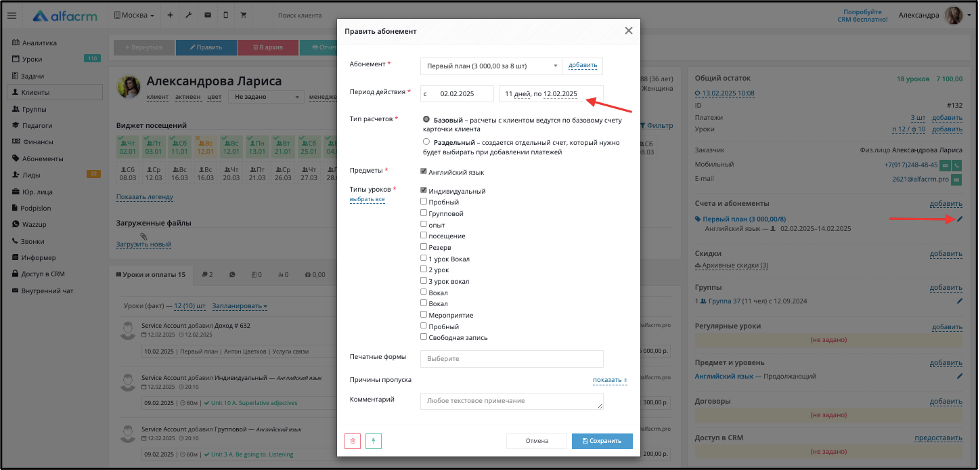Open the Не задано color dropdown
The height and width of the screenshot is (470, 979).
pyautogui.click(x=266, y=97)
